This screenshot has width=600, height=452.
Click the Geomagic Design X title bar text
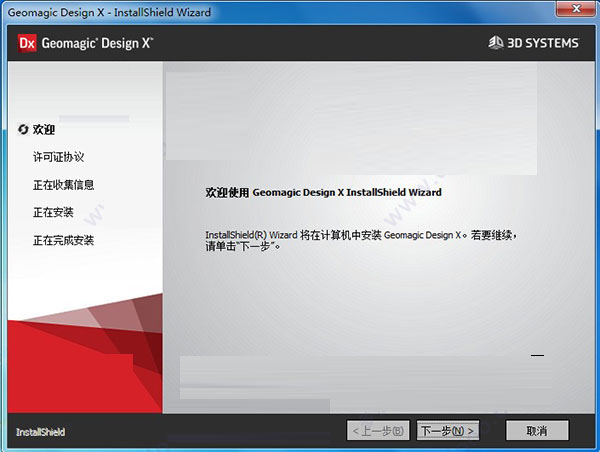[x=109, y=12]
